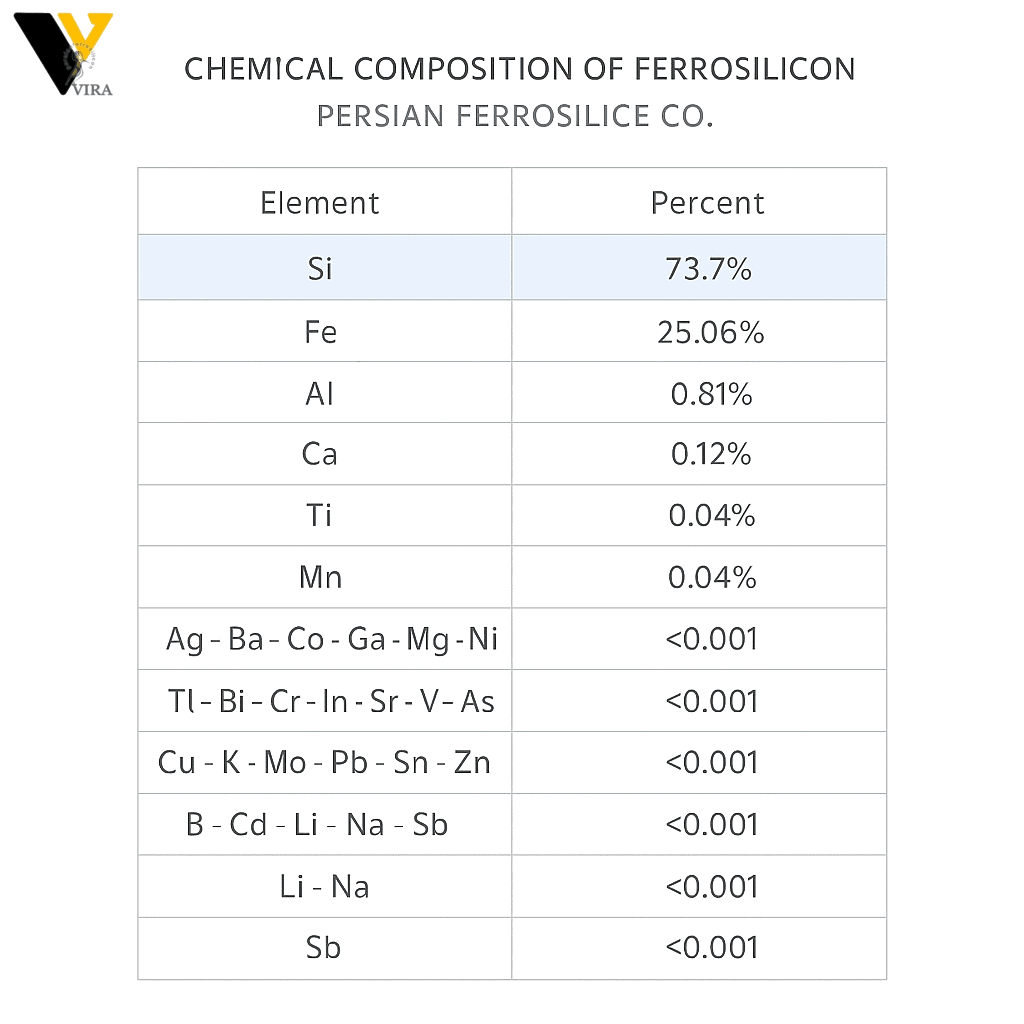Click the 0.12% calcium value
The image size is (1024, 1024).
[x=711, y=454]
